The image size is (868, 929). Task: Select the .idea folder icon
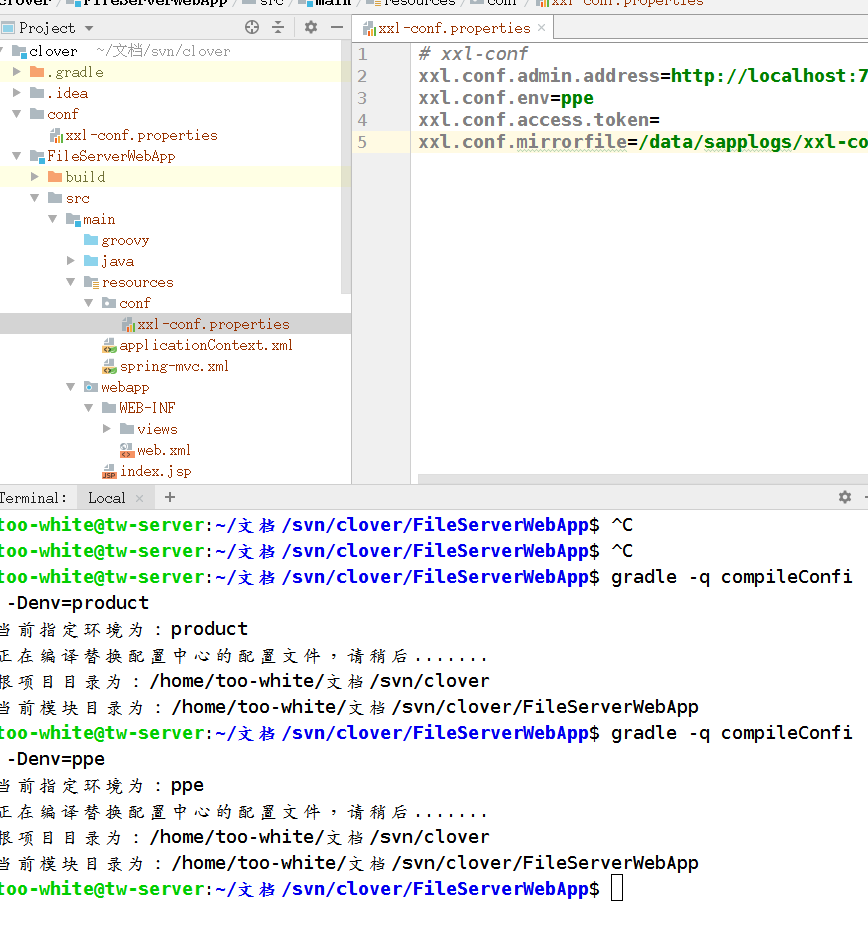[37, 92]
